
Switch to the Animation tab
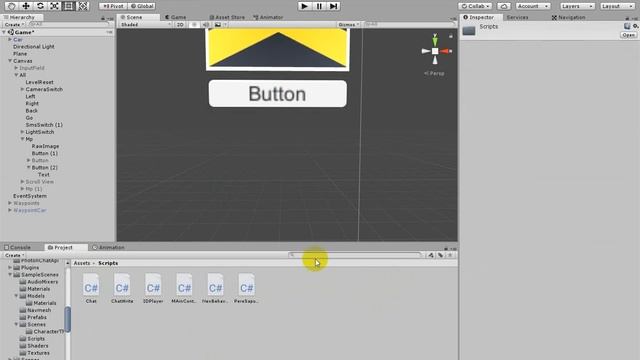(109, 247)
